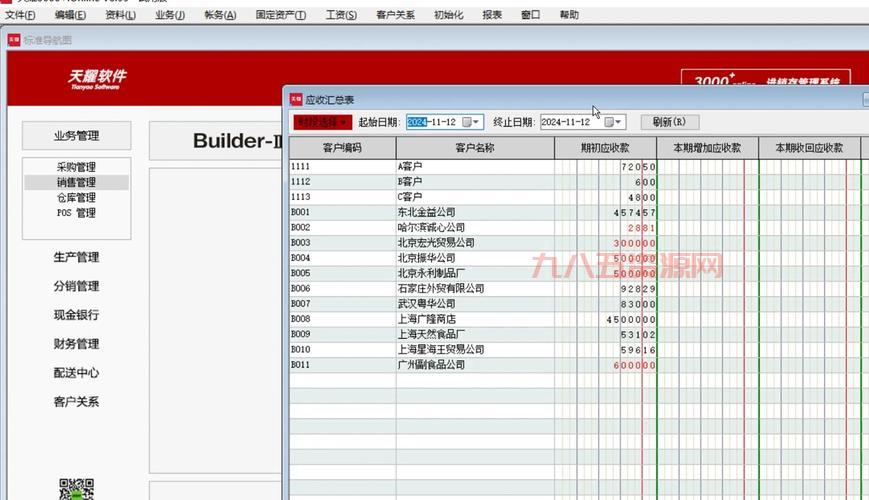Image resolution: width=869 pixels, height=500 pixels.
Task: Open 分销管理 in the sidebar
Action: pyautogui.click(x=76, y=286)
